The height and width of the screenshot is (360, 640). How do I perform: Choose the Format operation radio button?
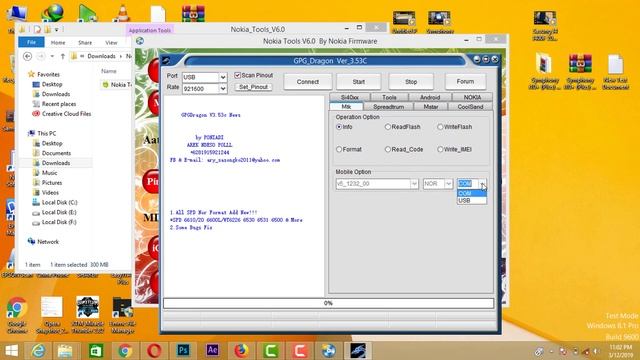[x=339, y=149]
